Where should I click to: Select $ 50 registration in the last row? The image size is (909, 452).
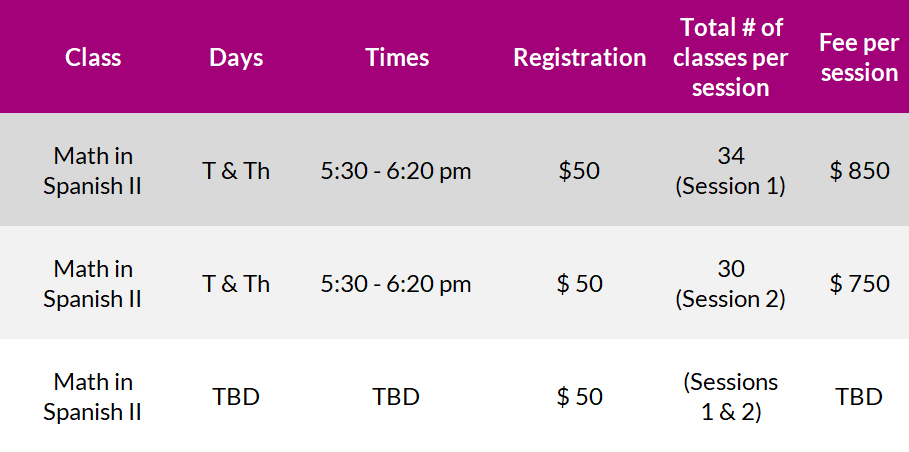pos(579,397)
